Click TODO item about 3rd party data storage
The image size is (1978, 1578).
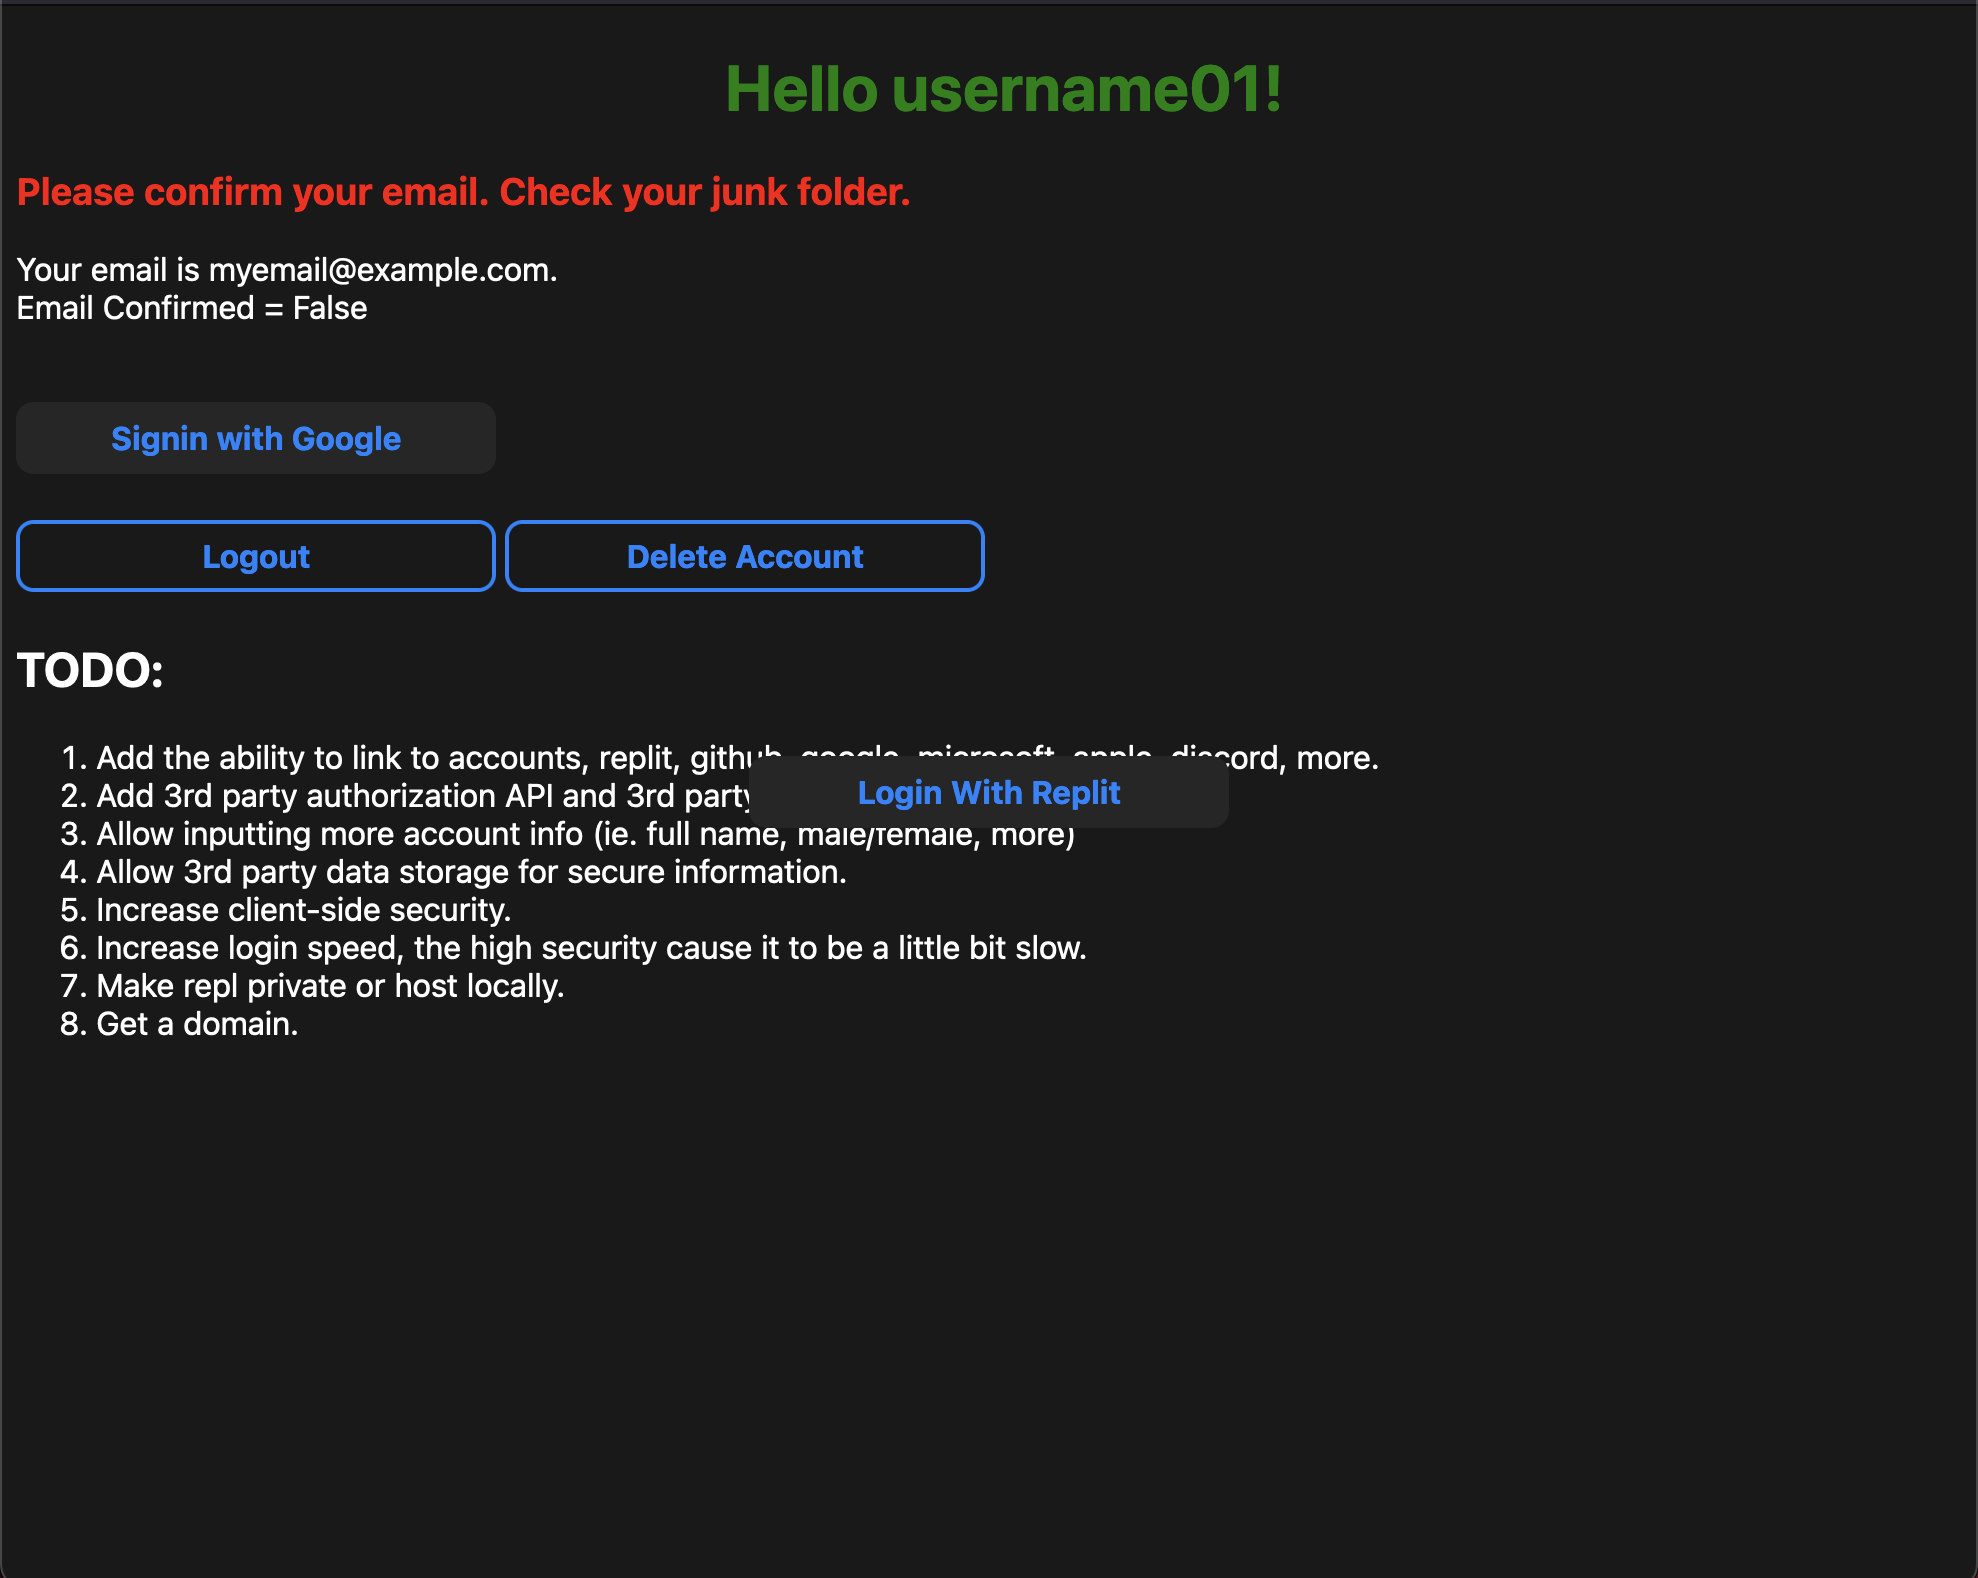[x=470, y=872]
